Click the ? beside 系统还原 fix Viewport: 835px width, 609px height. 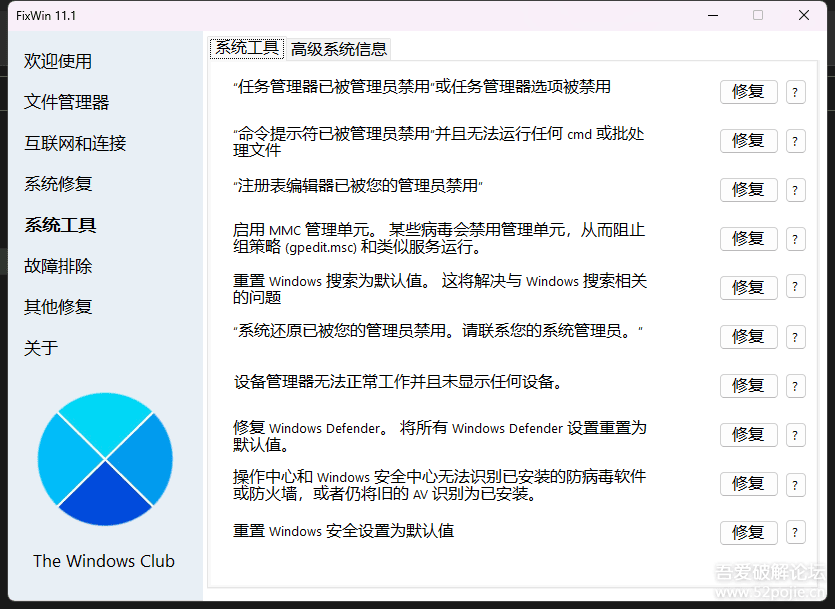pyautogui.click(x=795, y=336)
